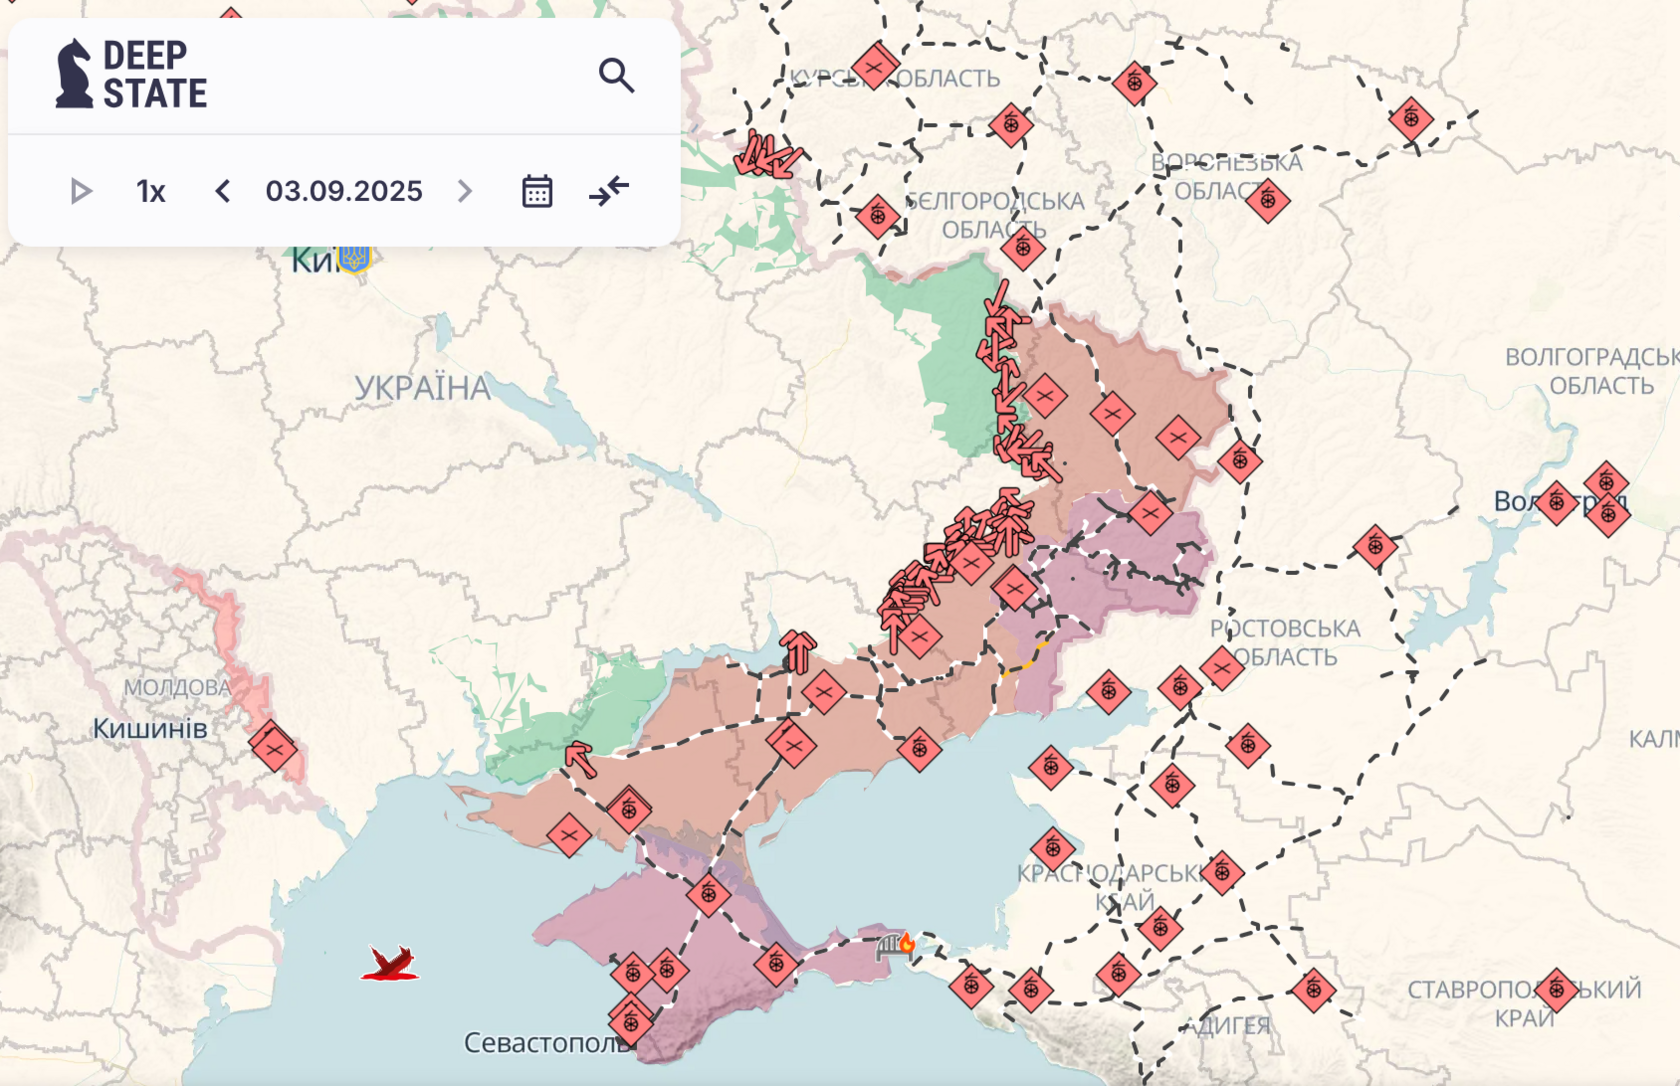
Task: Click the date 03.09.2025
Action: coord(344,191)
